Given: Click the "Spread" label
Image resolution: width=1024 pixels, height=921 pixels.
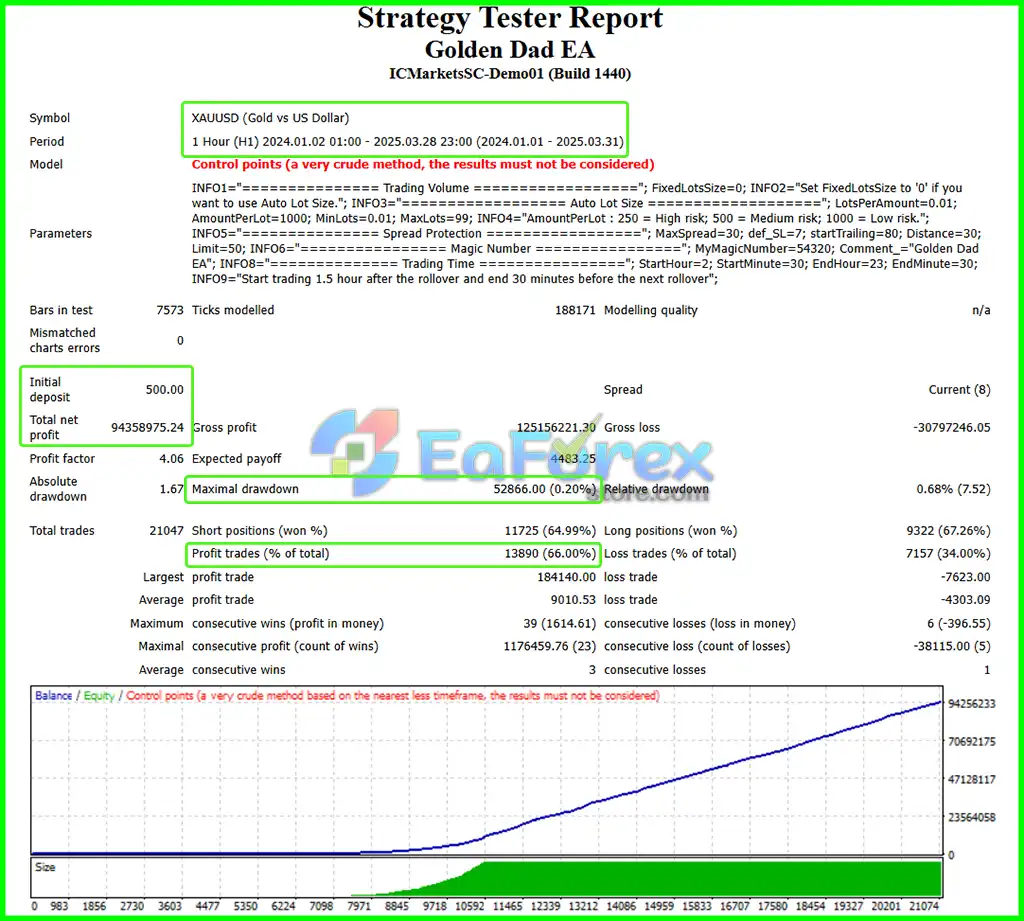Looking at the screenshot, I should (x=623, y=390).
